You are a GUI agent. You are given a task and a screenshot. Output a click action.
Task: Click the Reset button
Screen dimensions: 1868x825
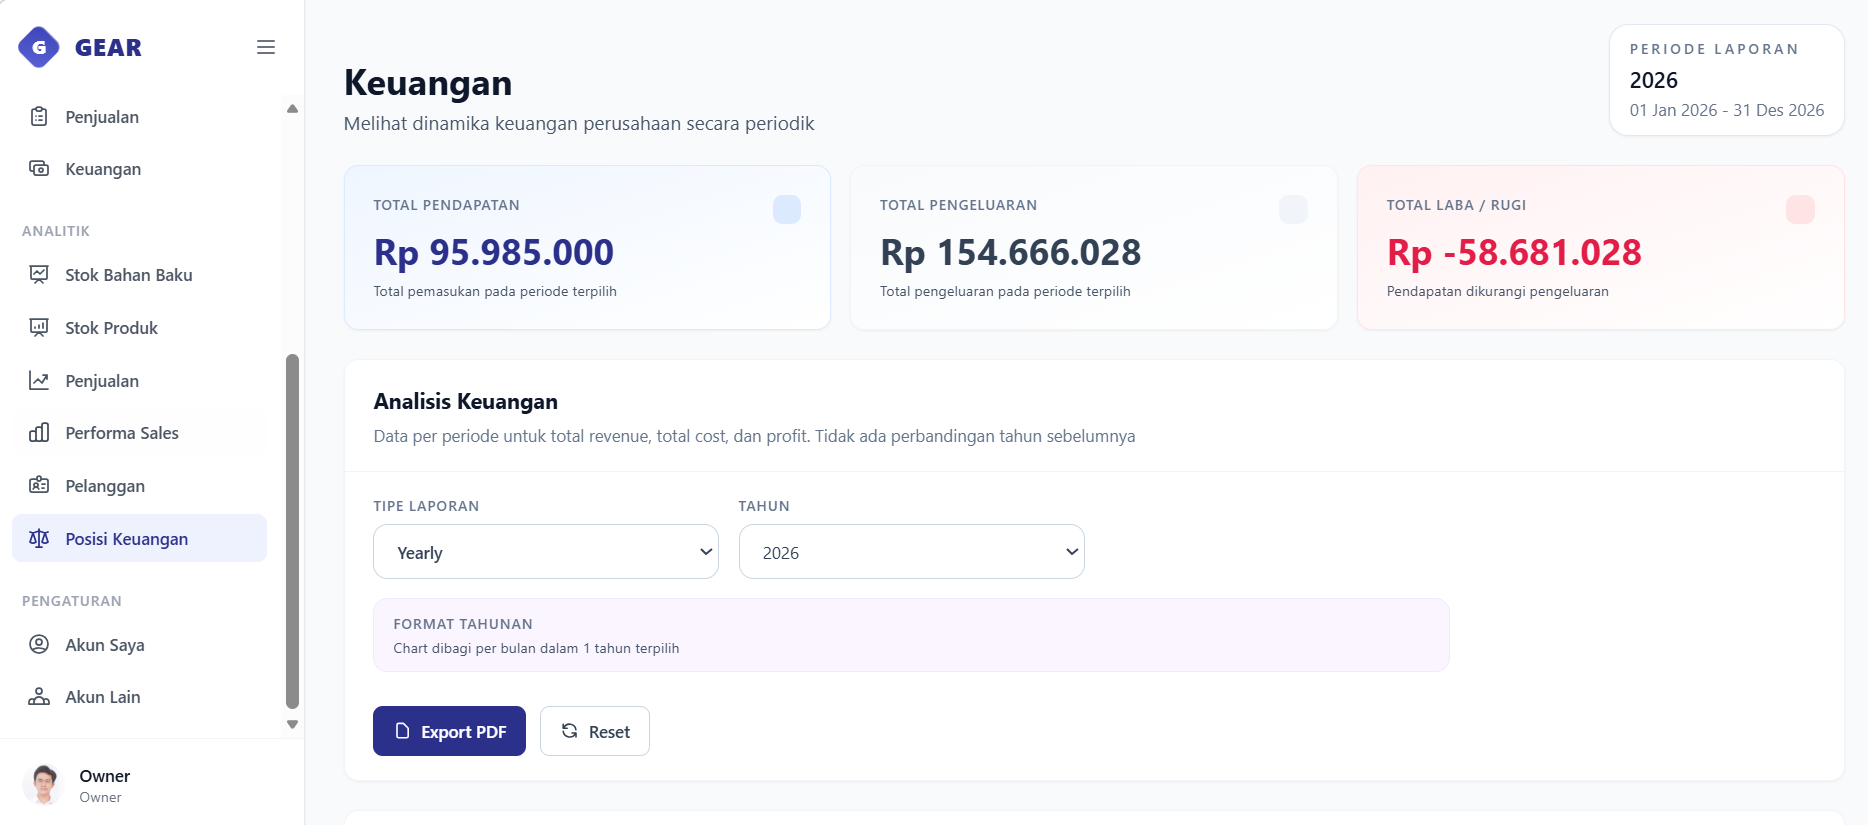[x=595, y=731]
